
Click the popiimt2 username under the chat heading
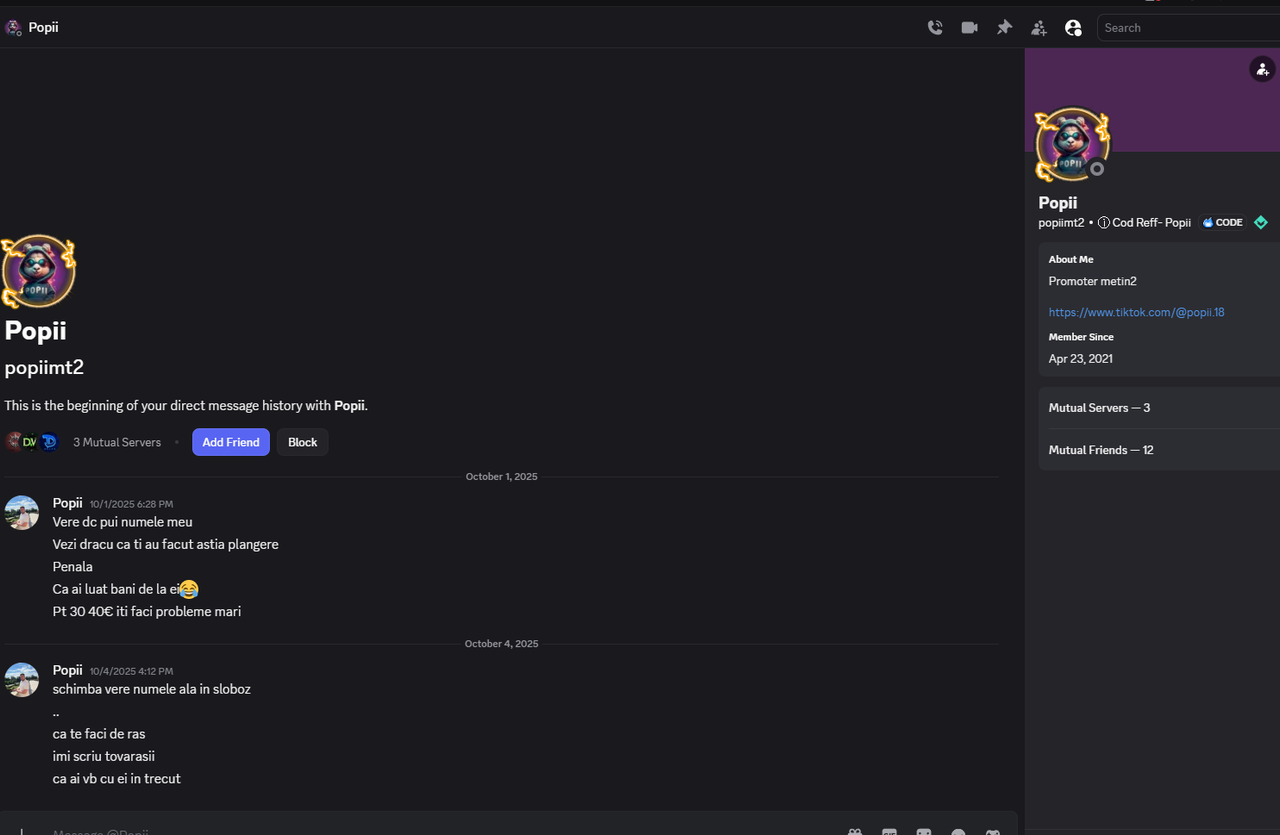tap(44, 367)
